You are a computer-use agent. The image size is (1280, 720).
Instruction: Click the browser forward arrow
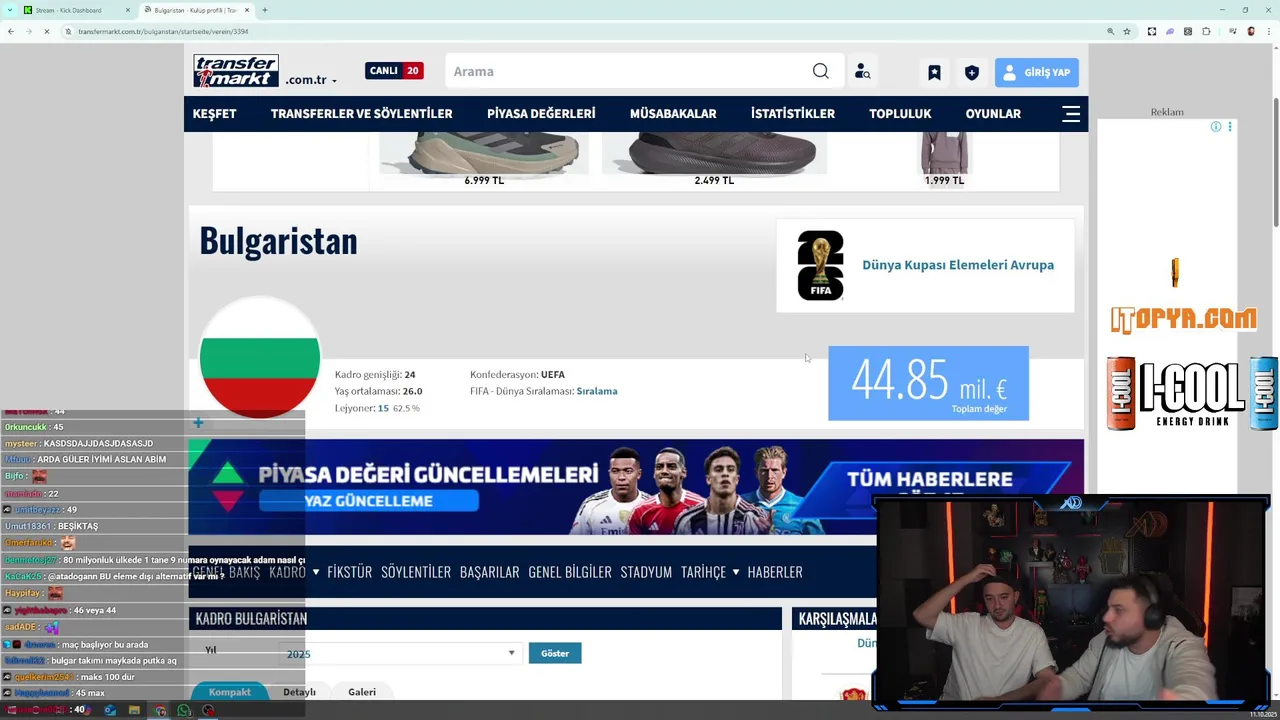tap(28, 31)
